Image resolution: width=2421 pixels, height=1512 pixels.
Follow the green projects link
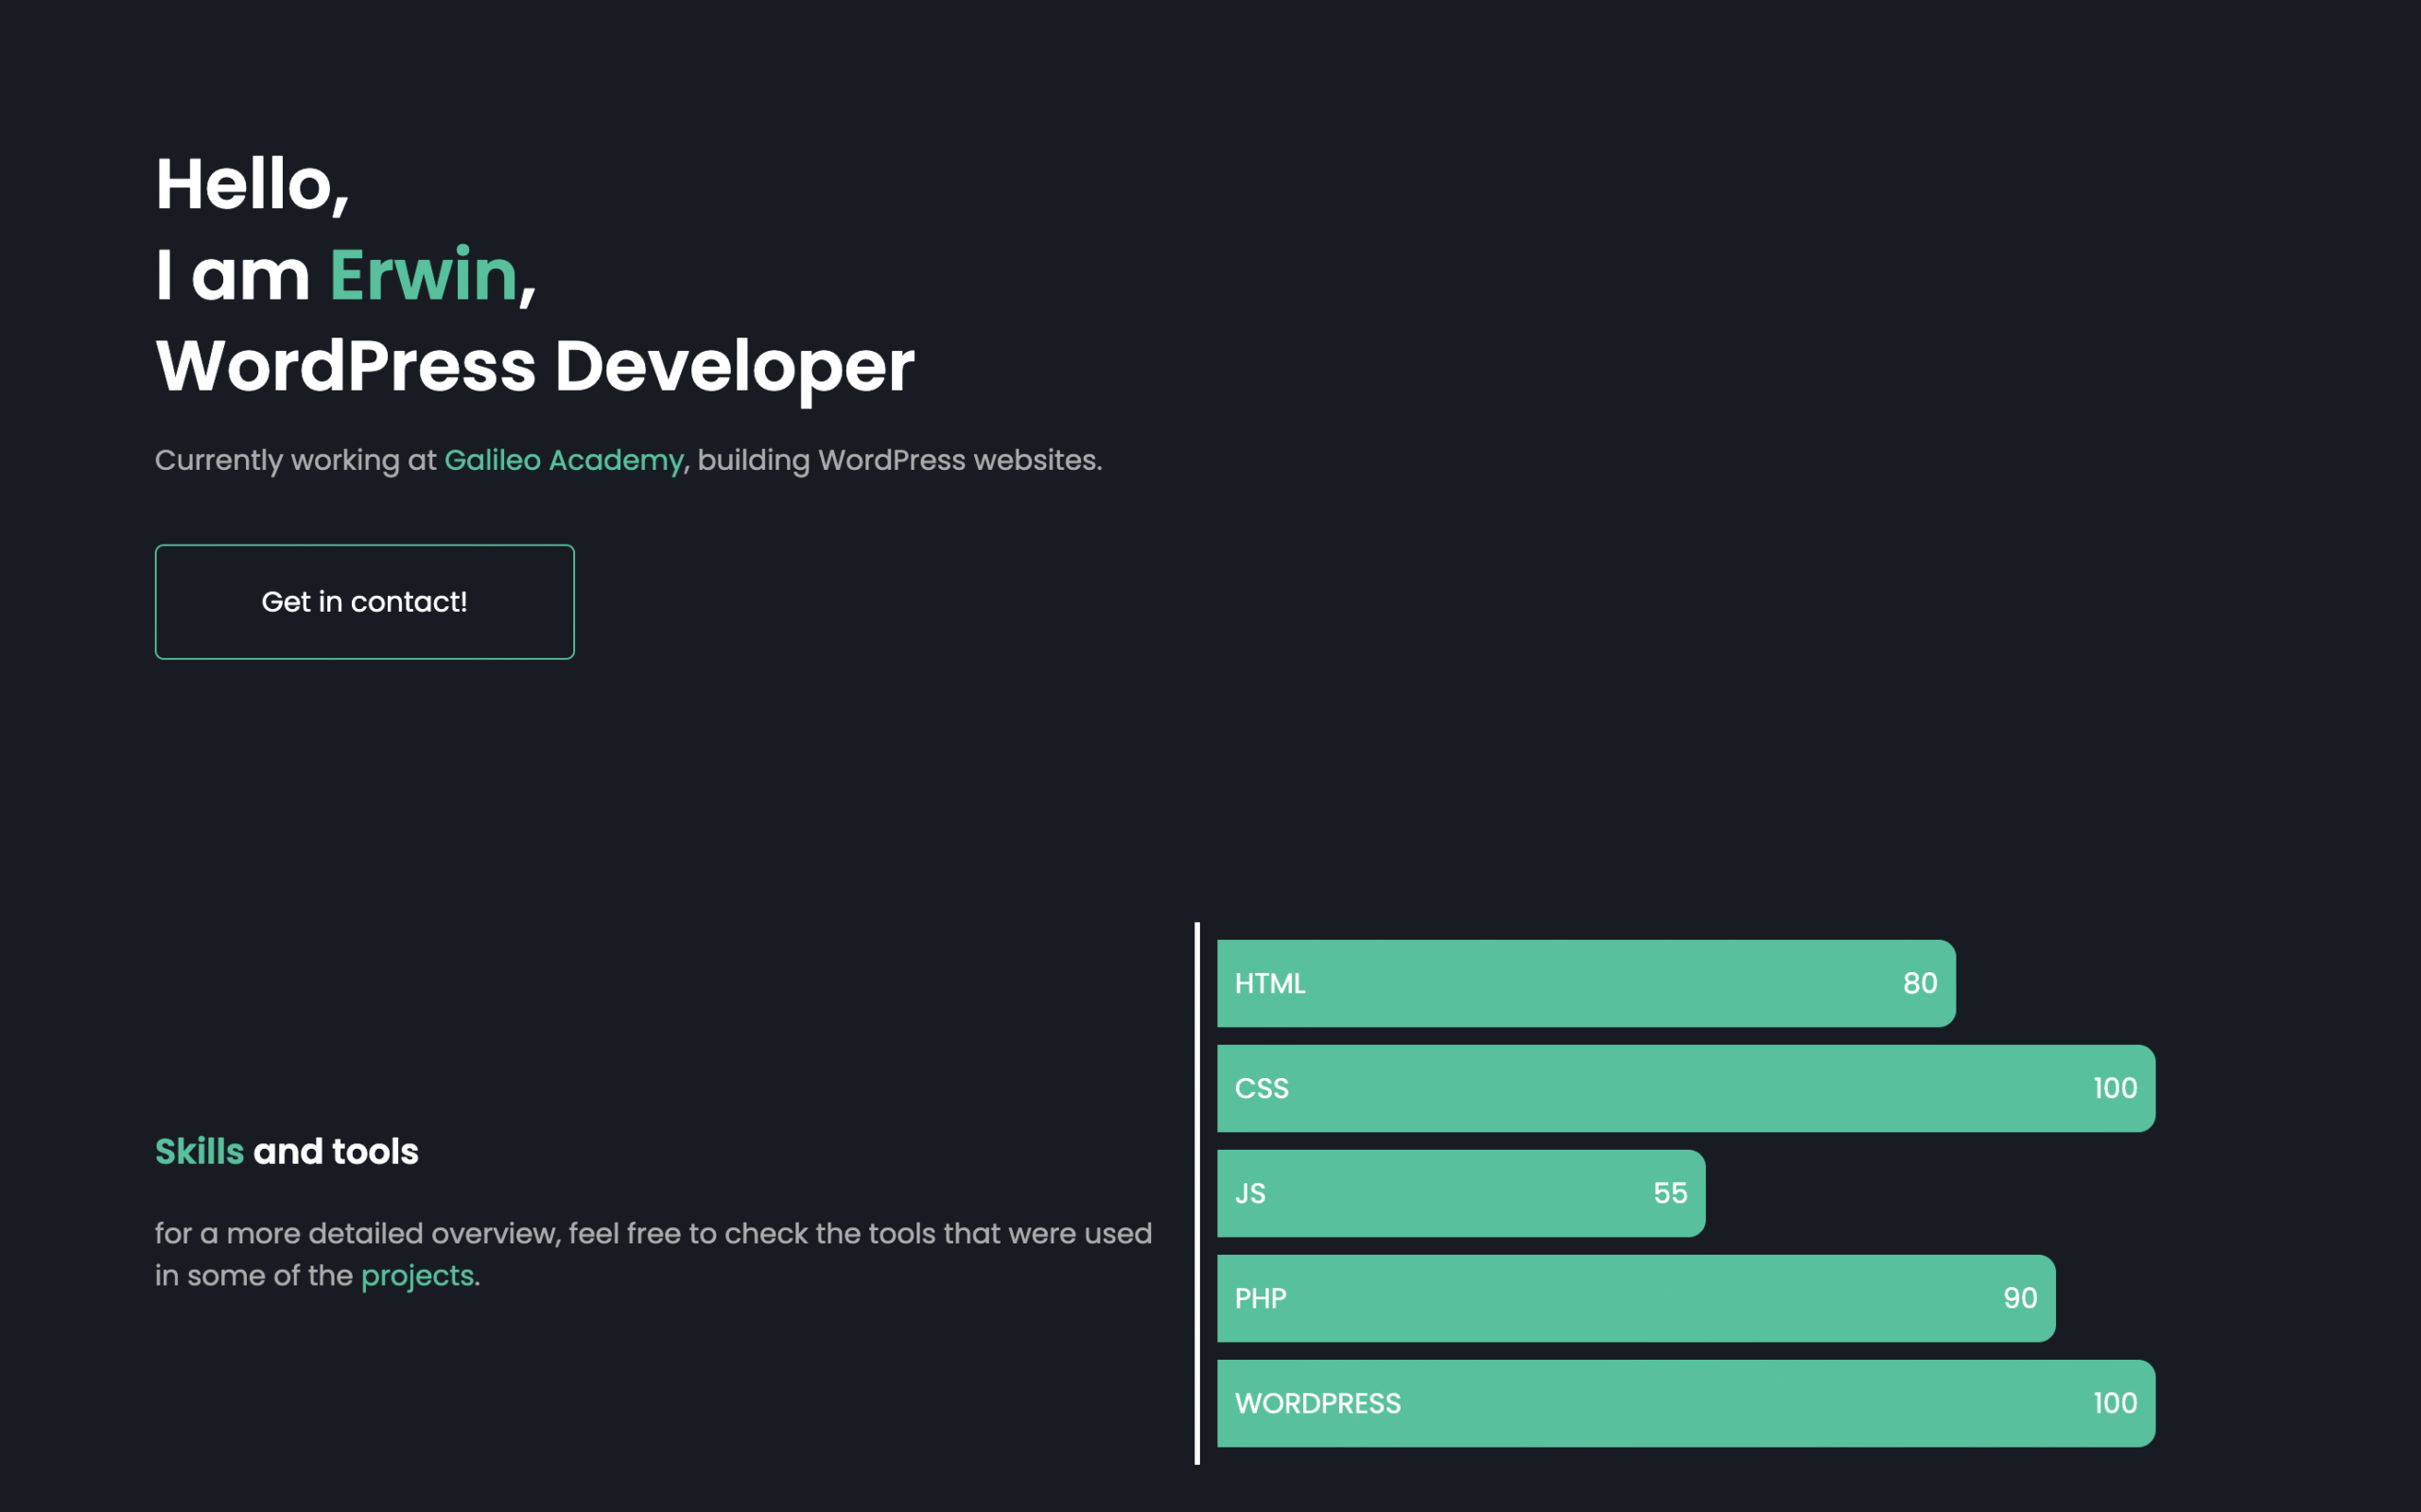pyautogui.click(x=417, y=1276)
